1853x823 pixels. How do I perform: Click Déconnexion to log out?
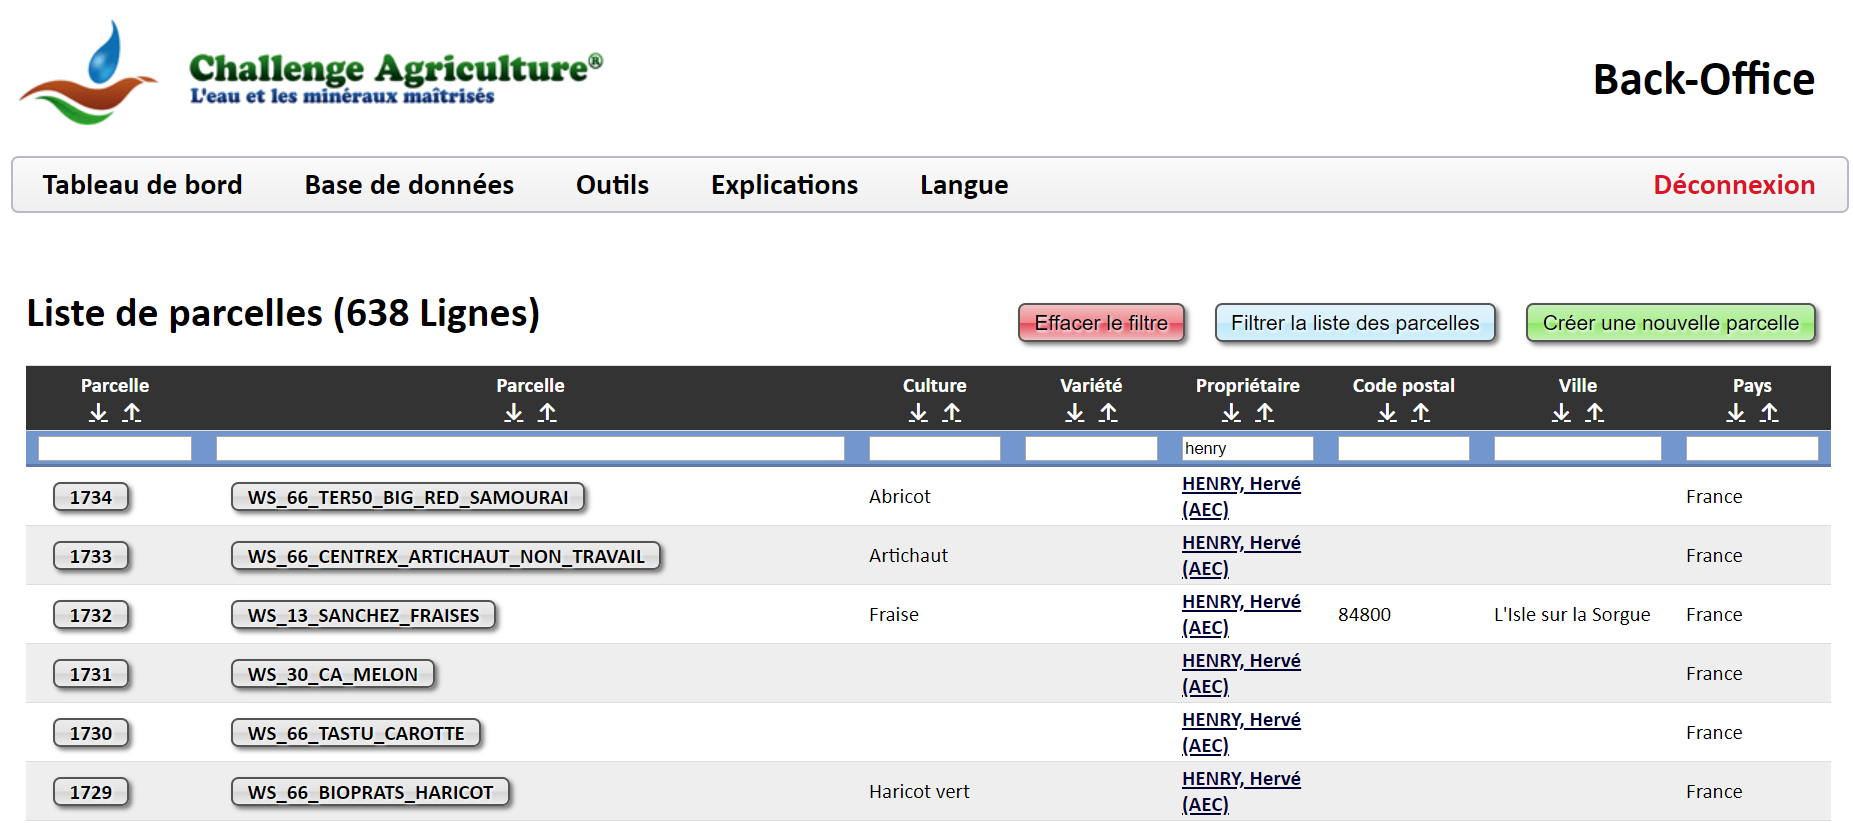coord(1734,185)
